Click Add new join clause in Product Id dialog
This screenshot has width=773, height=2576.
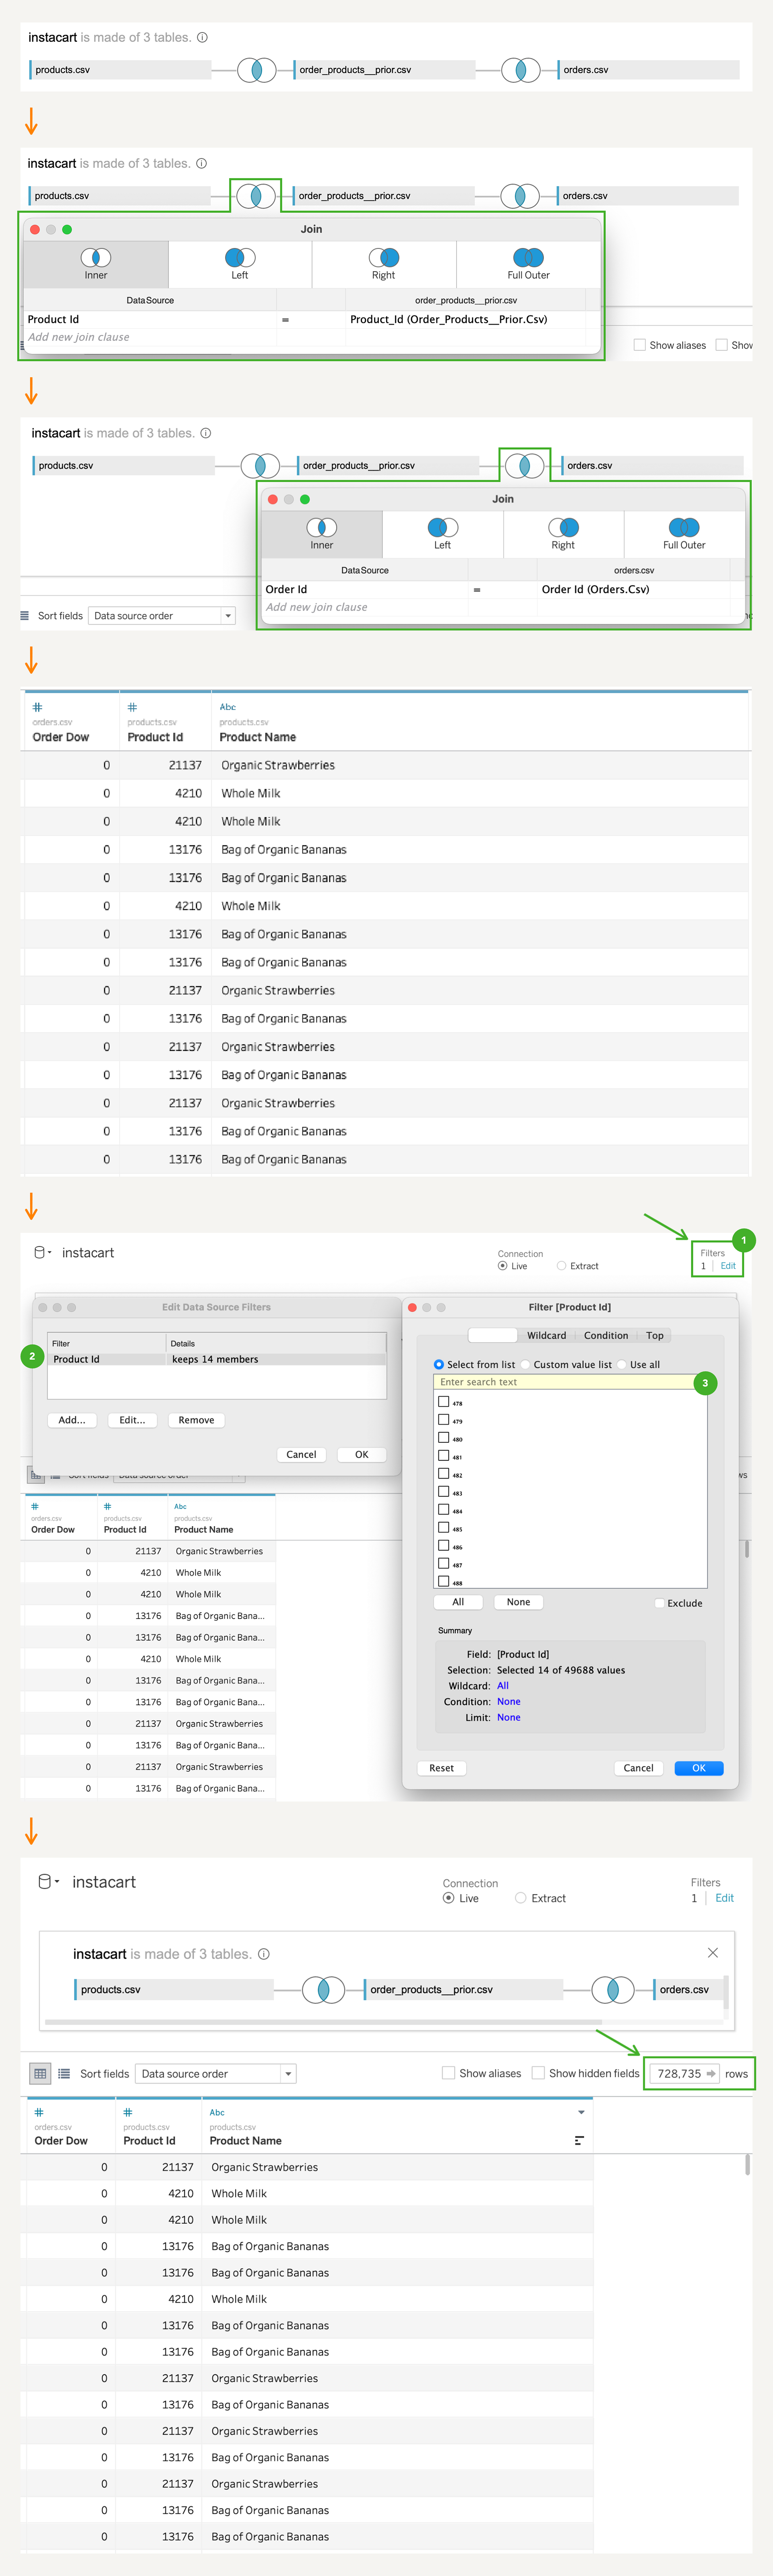tap(78, 337)
